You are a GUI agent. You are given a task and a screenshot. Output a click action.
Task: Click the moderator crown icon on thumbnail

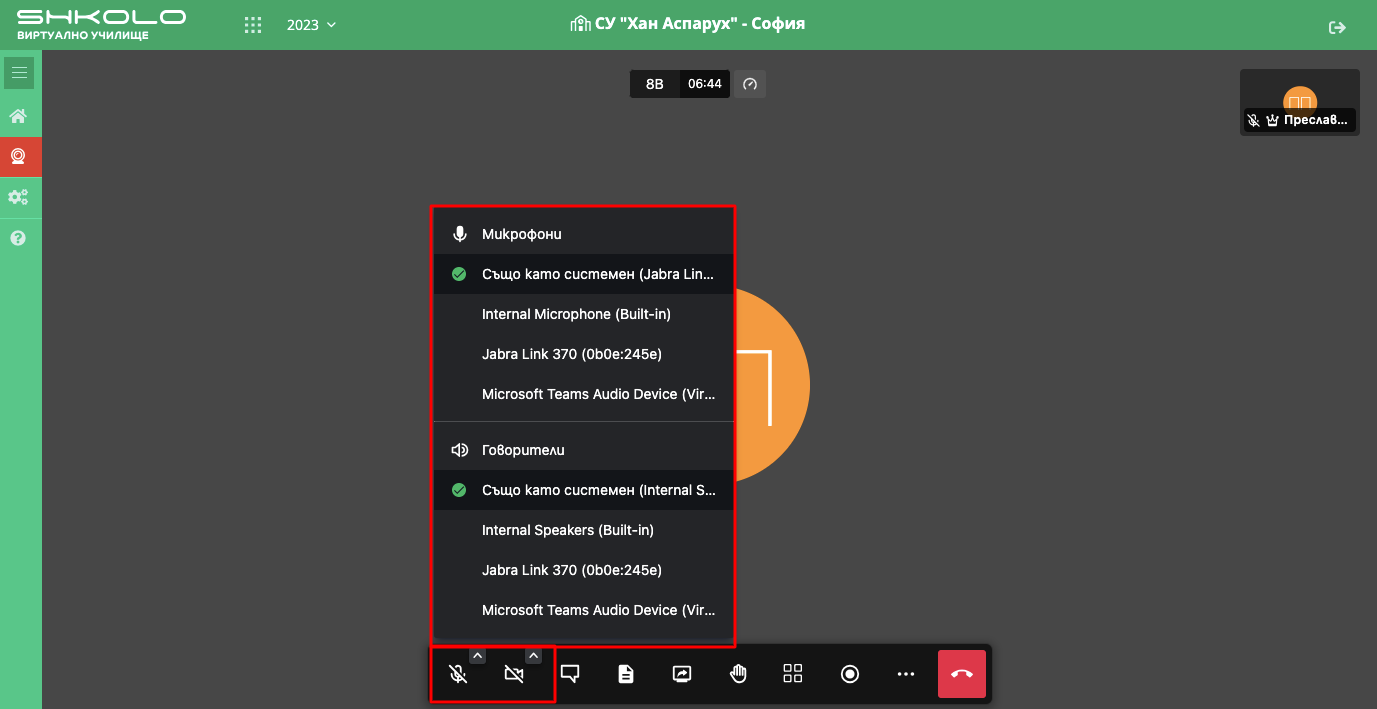click(1272, 121)
